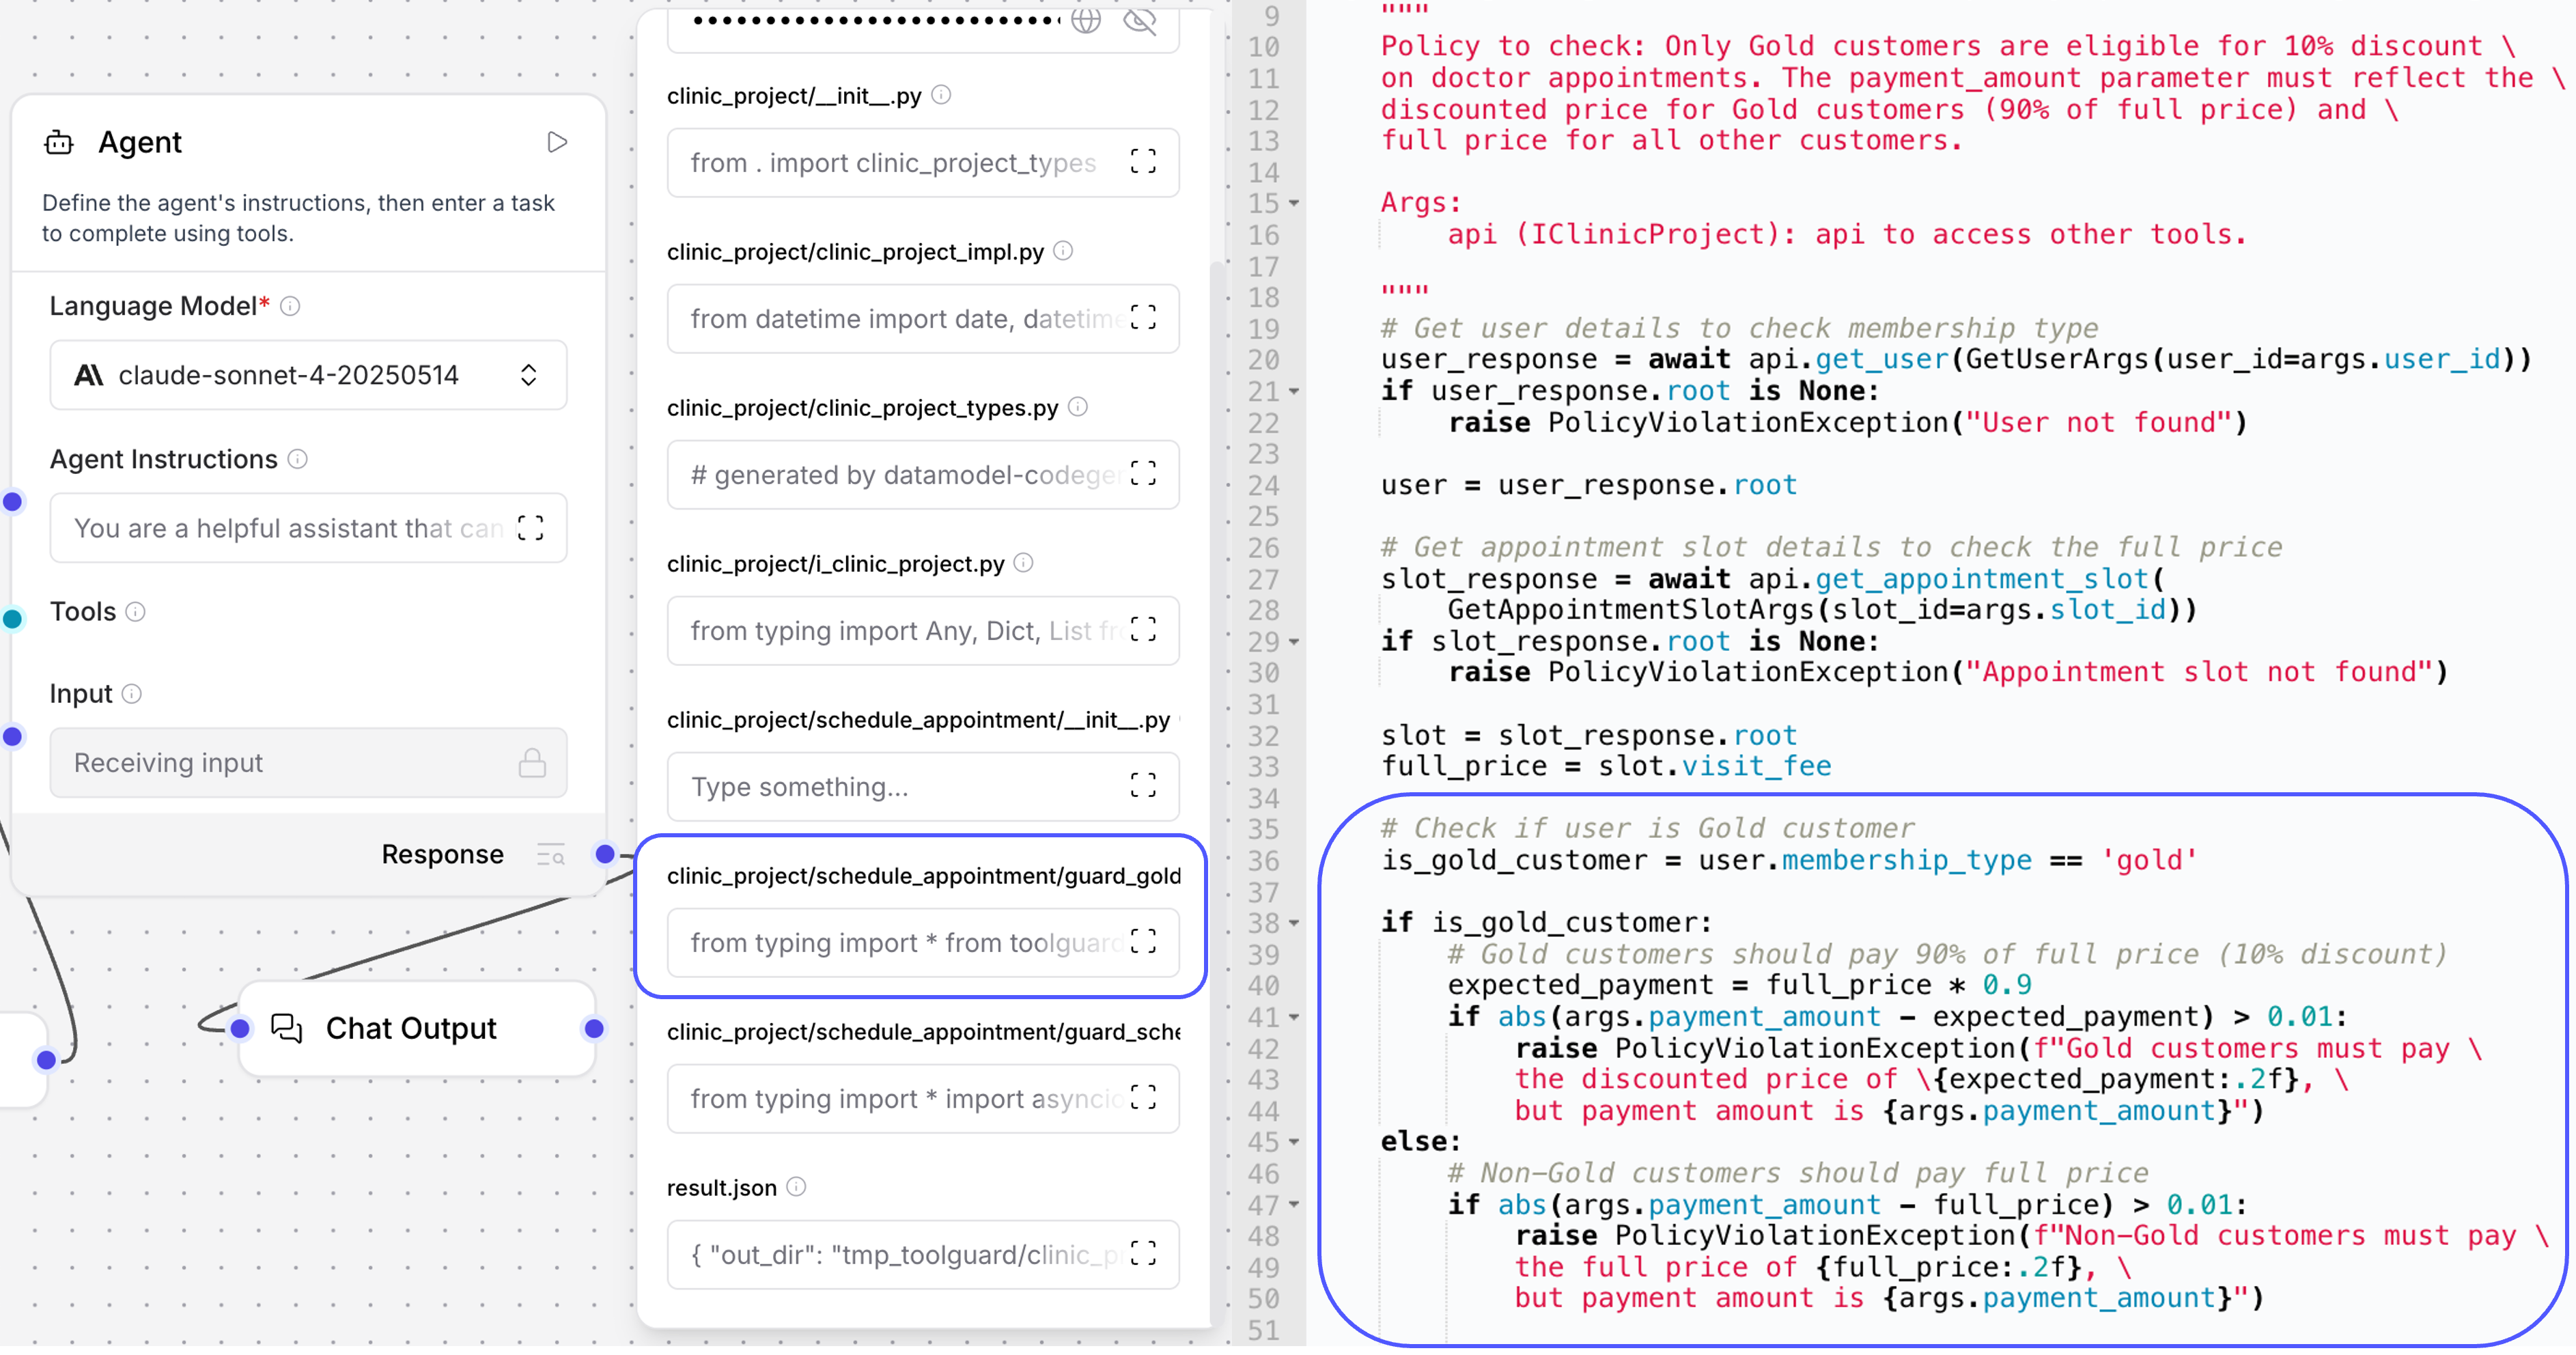This screenshot has width=2576, height=1355.
Task: Expand the Agent Instructions text editor
Action: coord(531,528)
